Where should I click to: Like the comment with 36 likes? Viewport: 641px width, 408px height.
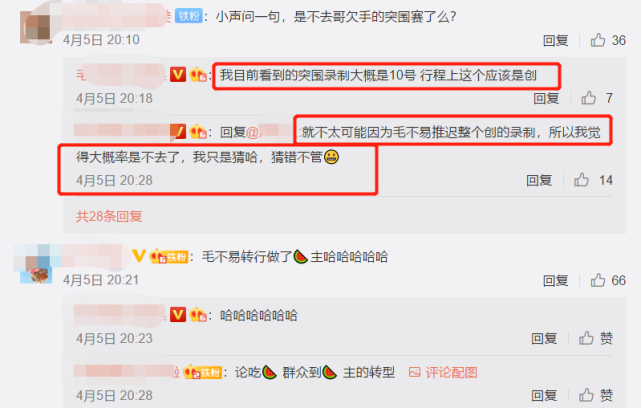(x=598, y=40)
